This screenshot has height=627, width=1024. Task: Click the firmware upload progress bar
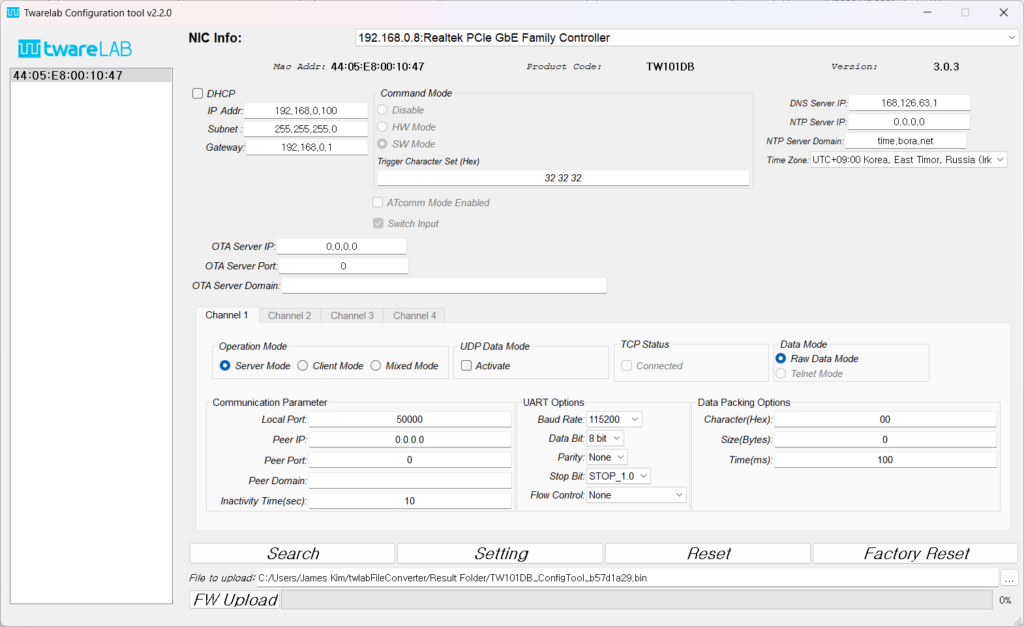637,600
